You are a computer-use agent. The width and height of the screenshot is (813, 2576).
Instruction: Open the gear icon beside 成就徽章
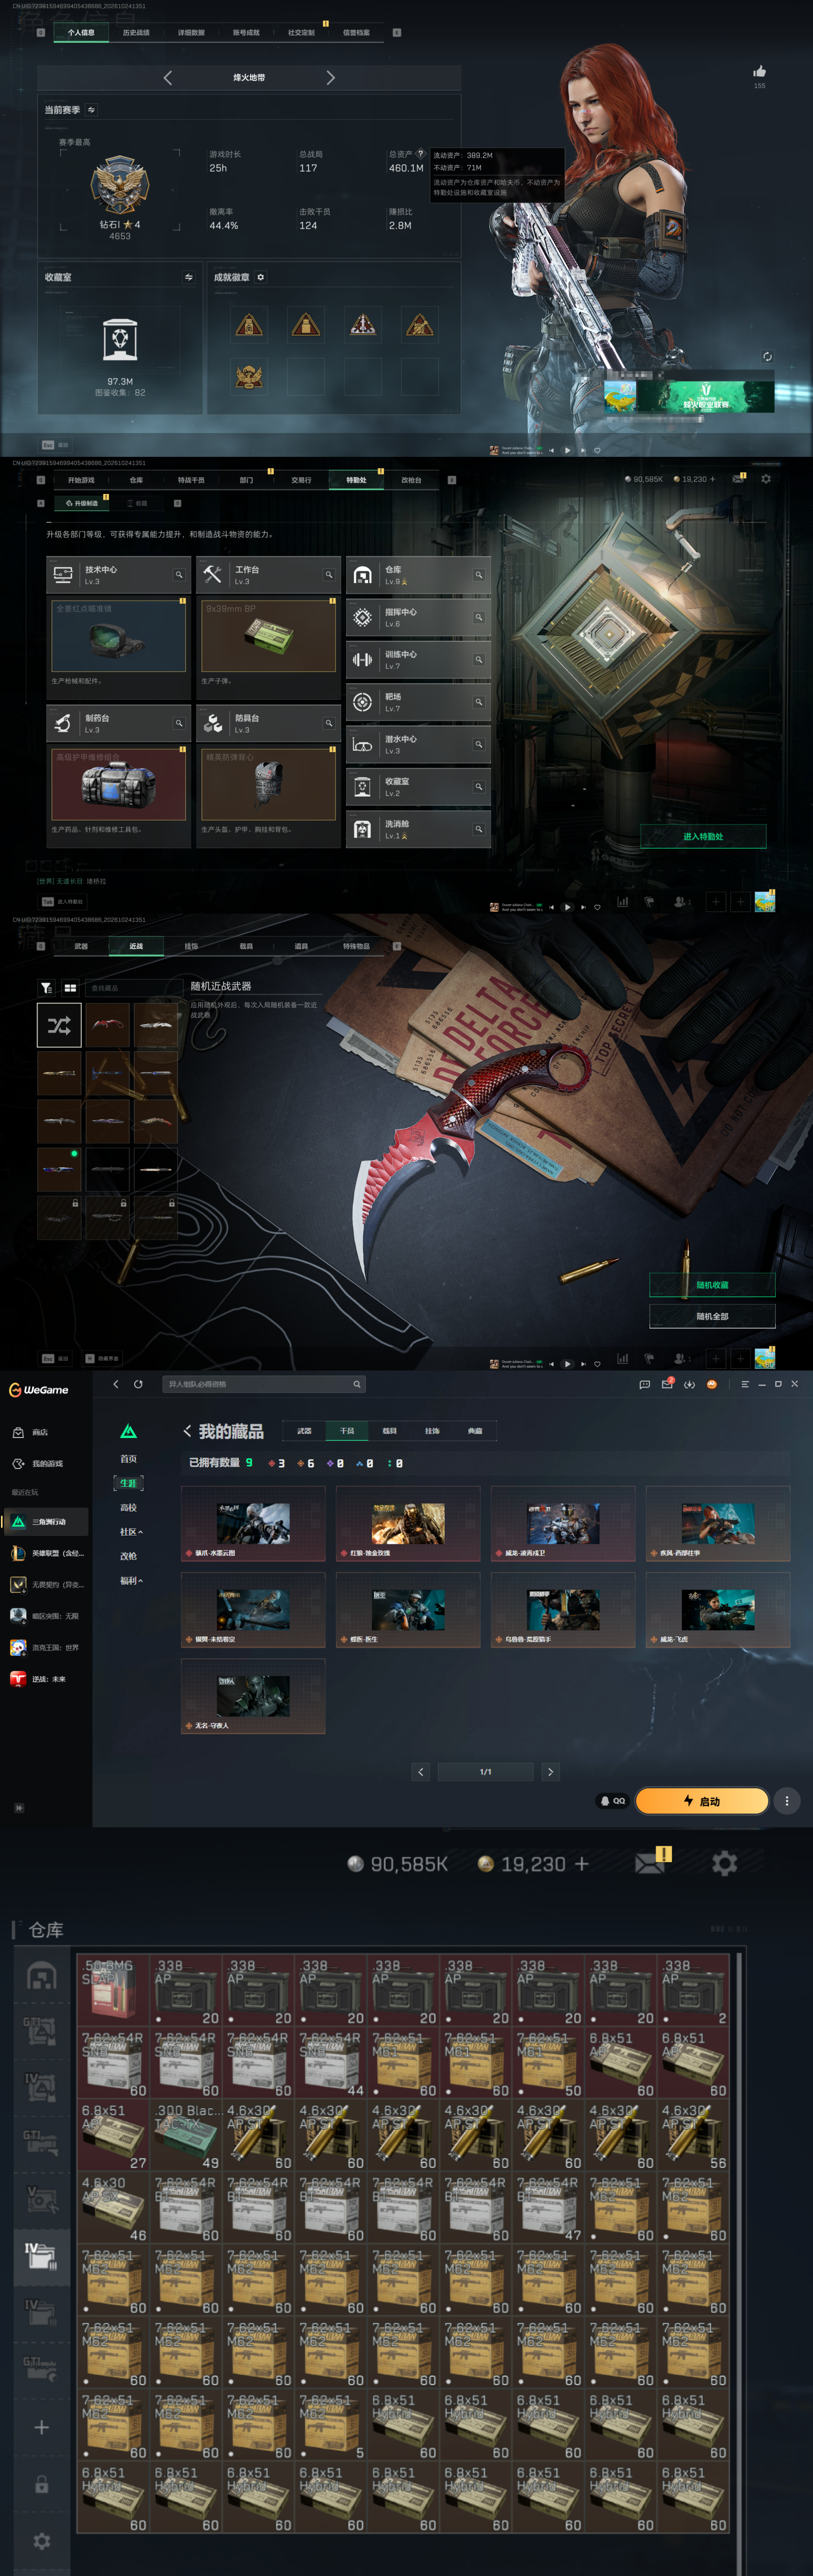click(261, 277)
